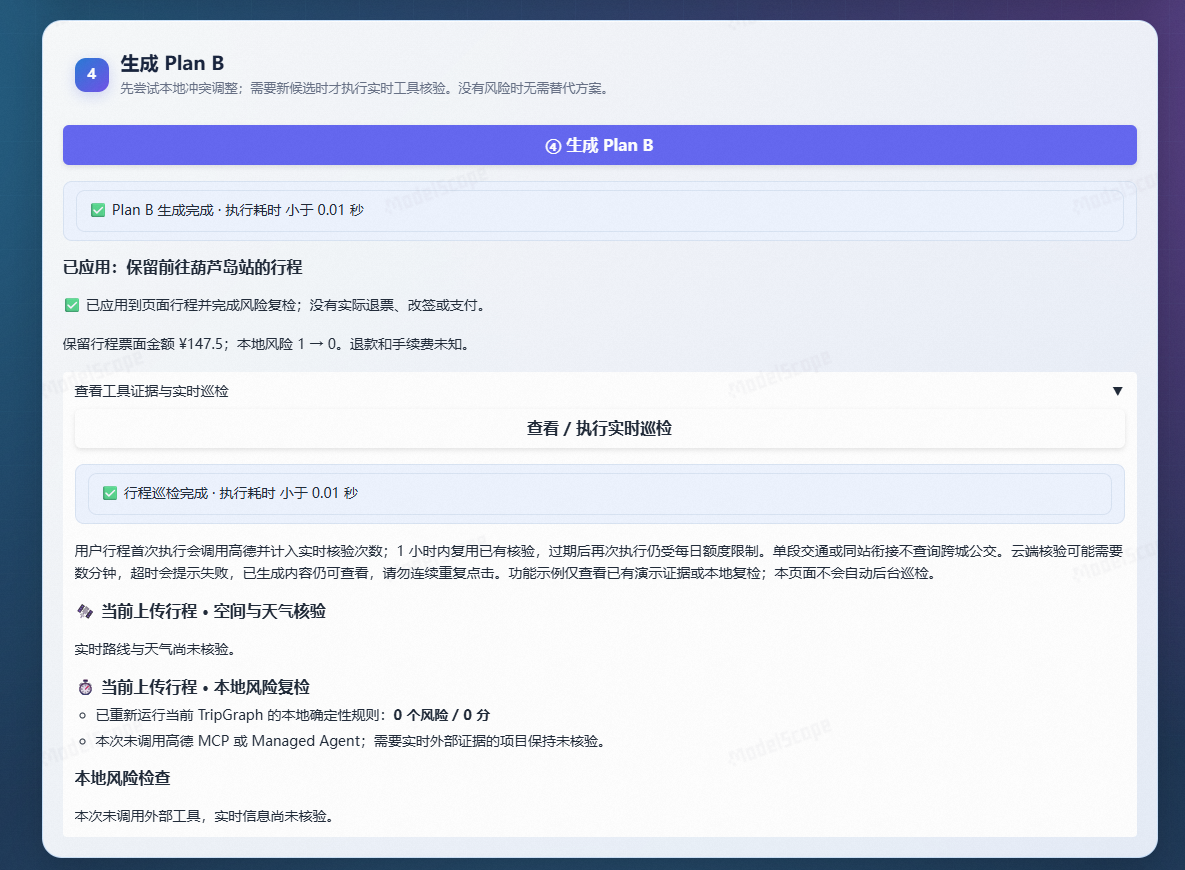The image size is (1185, 870).
Task: Click the 本次未调用高德 MCP bullet line
Action: pyautogui.click(x=351, y=742)
